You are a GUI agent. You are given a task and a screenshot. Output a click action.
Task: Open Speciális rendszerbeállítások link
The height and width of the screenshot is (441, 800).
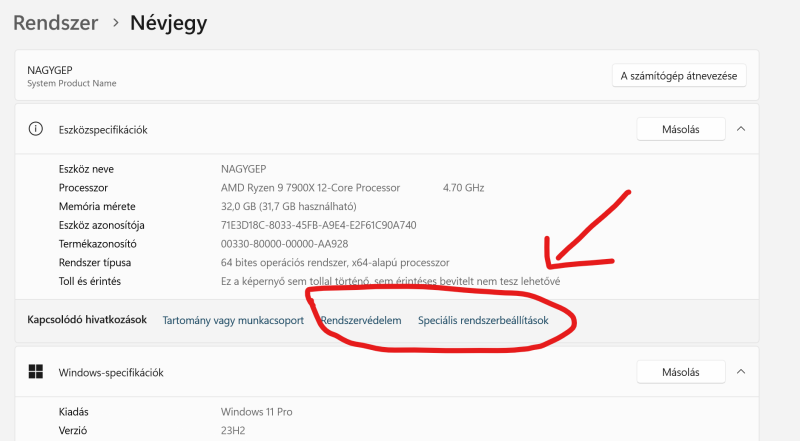[483, 321]
